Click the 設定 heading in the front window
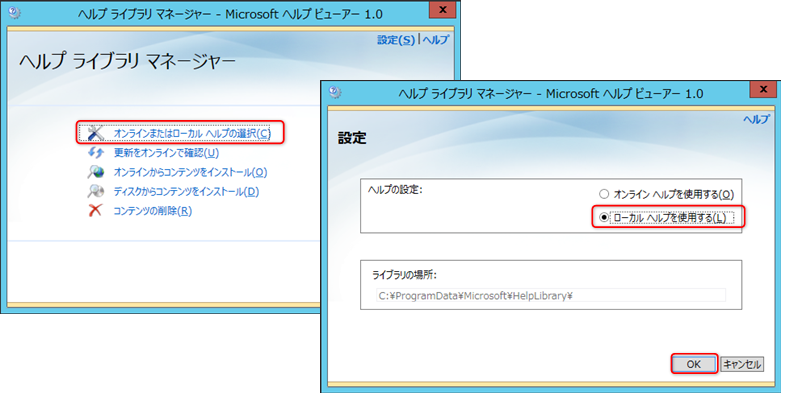 click(352, 138)
